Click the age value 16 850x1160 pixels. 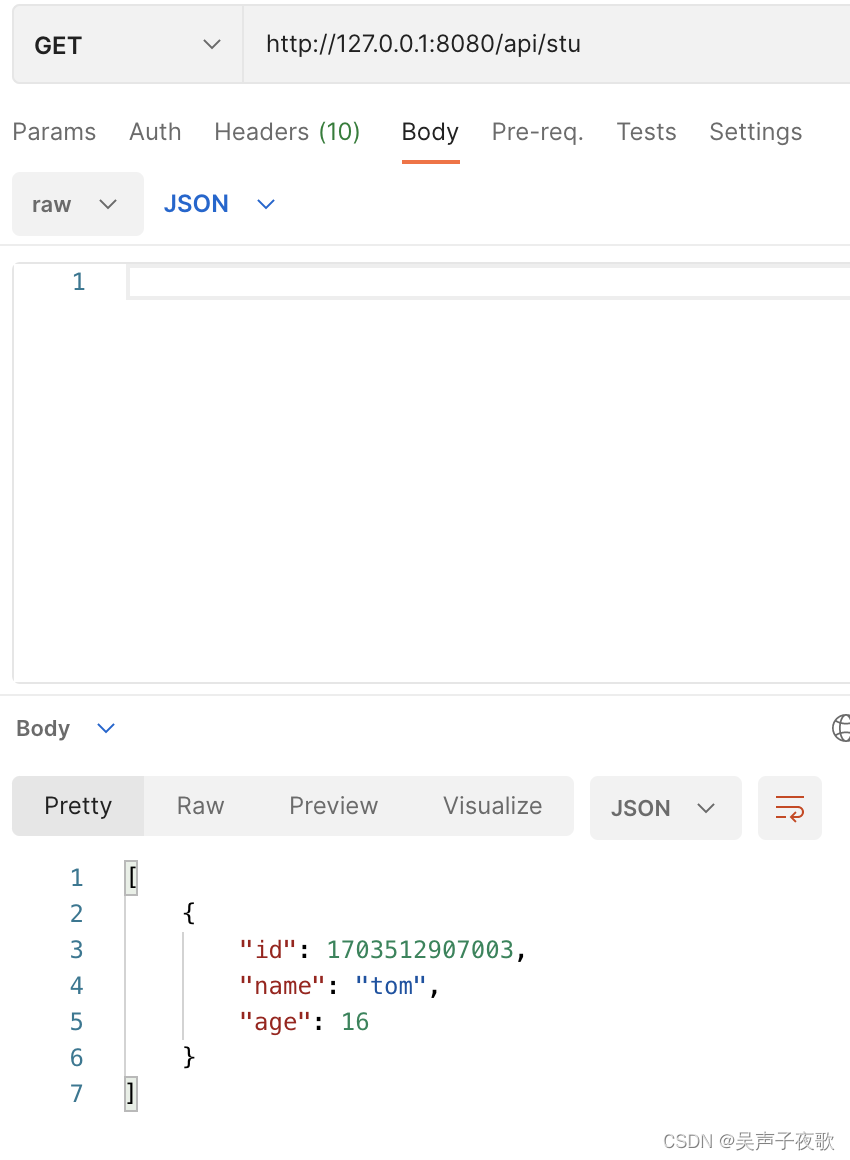pyautogui.click(x=355, y=1022)
